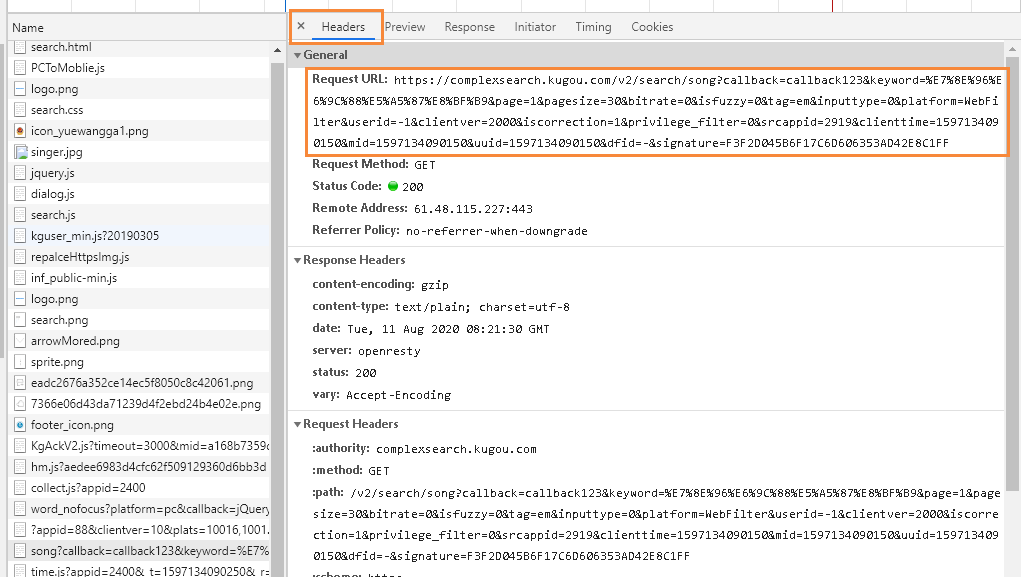Click the :authority complexsearch.kugou.com value
1021x577 pixels.
[456, 449]
